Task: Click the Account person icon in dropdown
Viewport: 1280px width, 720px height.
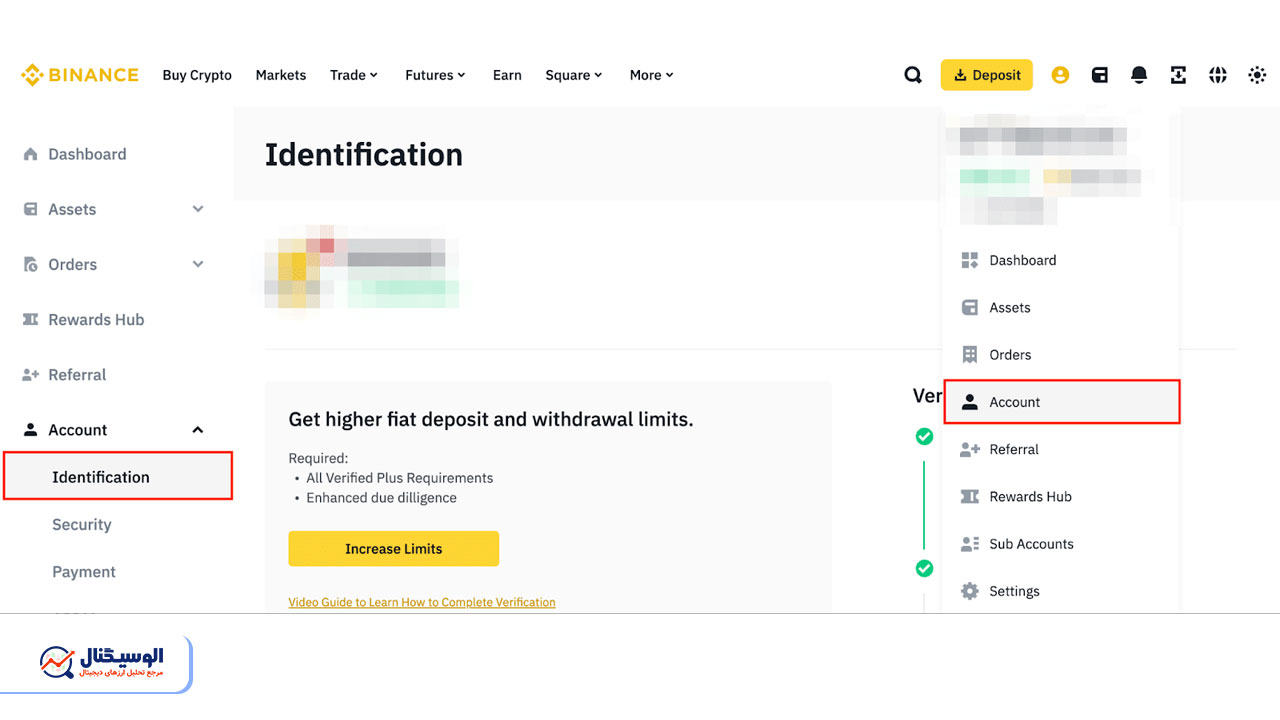Action: point(969,402)
